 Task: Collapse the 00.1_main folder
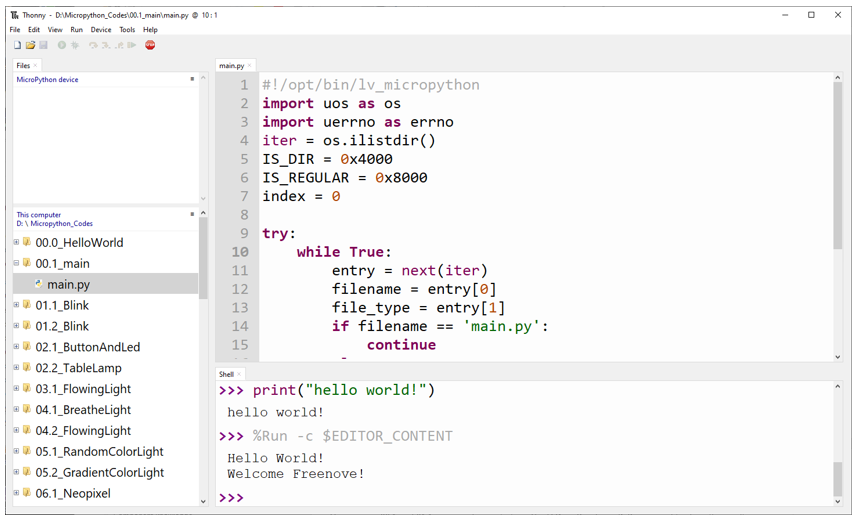click(x=16, y=263)
